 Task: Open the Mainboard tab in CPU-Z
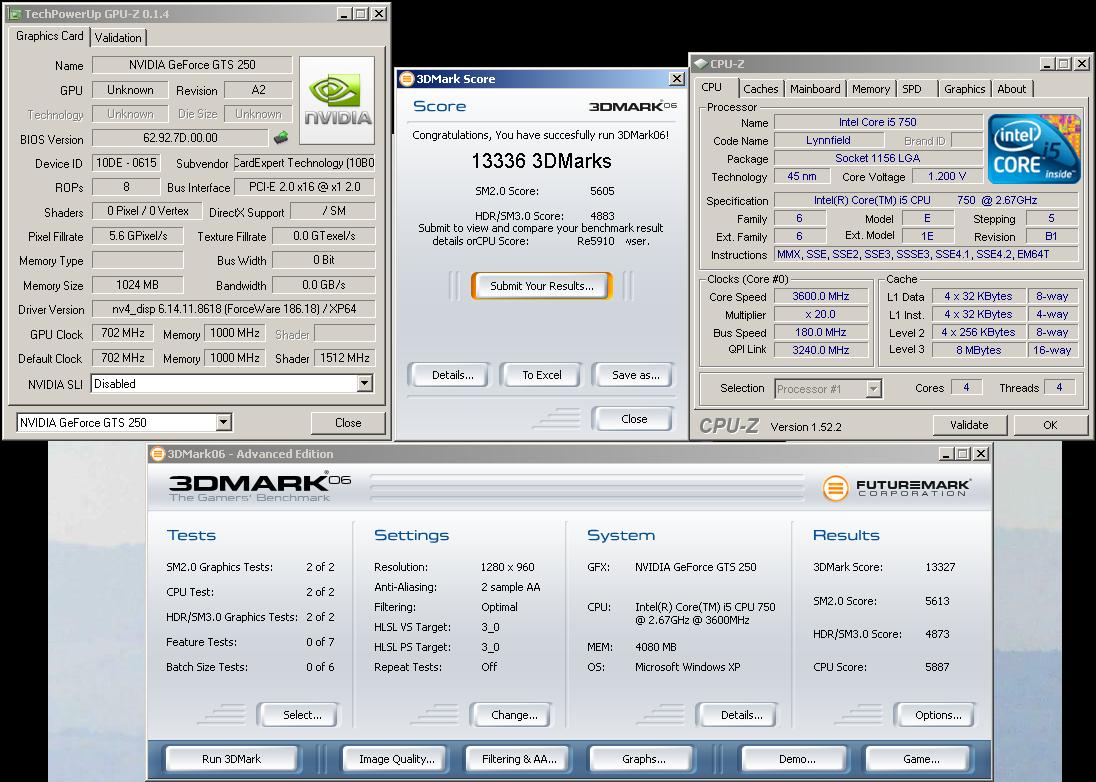815,89
